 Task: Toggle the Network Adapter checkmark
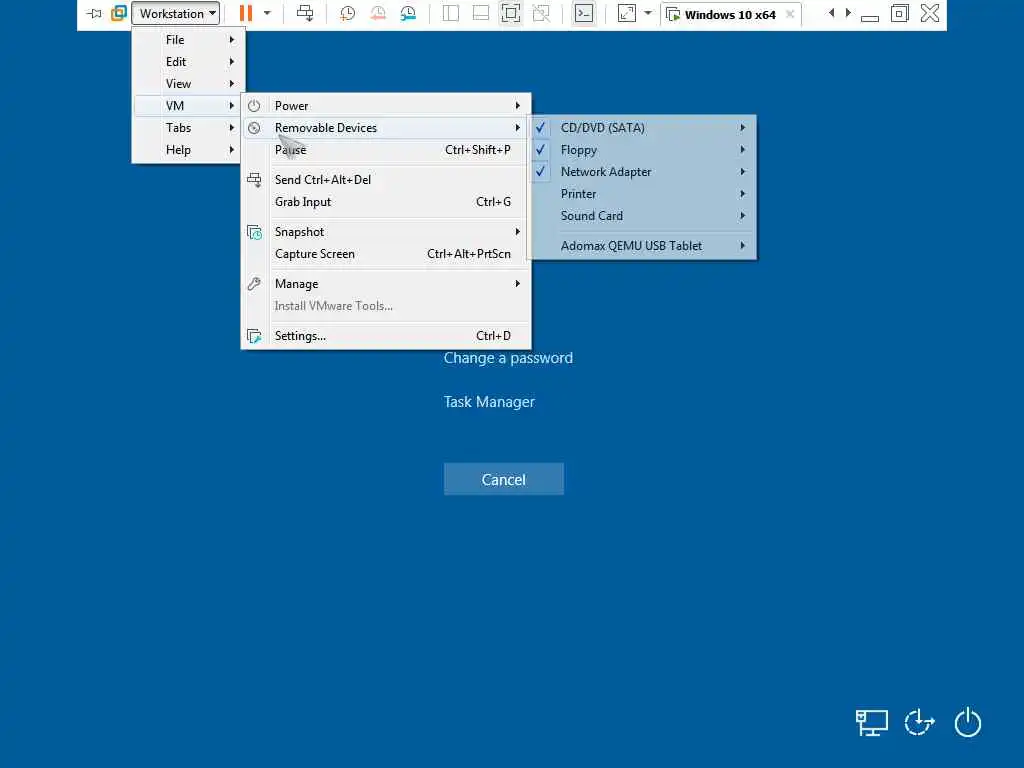click(x=541, y=172)
